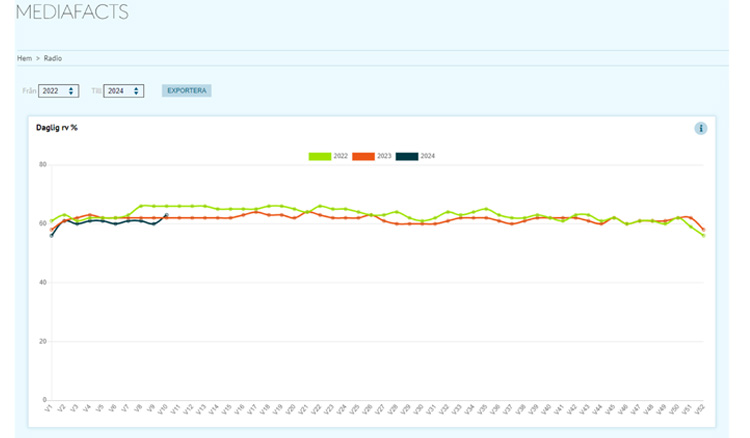Click the MEDIAFACTS logo

(72, 14)
